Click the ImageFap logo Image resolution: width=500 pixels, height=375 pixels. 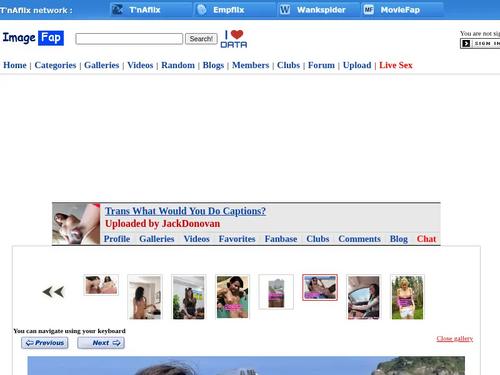point(33,38)
